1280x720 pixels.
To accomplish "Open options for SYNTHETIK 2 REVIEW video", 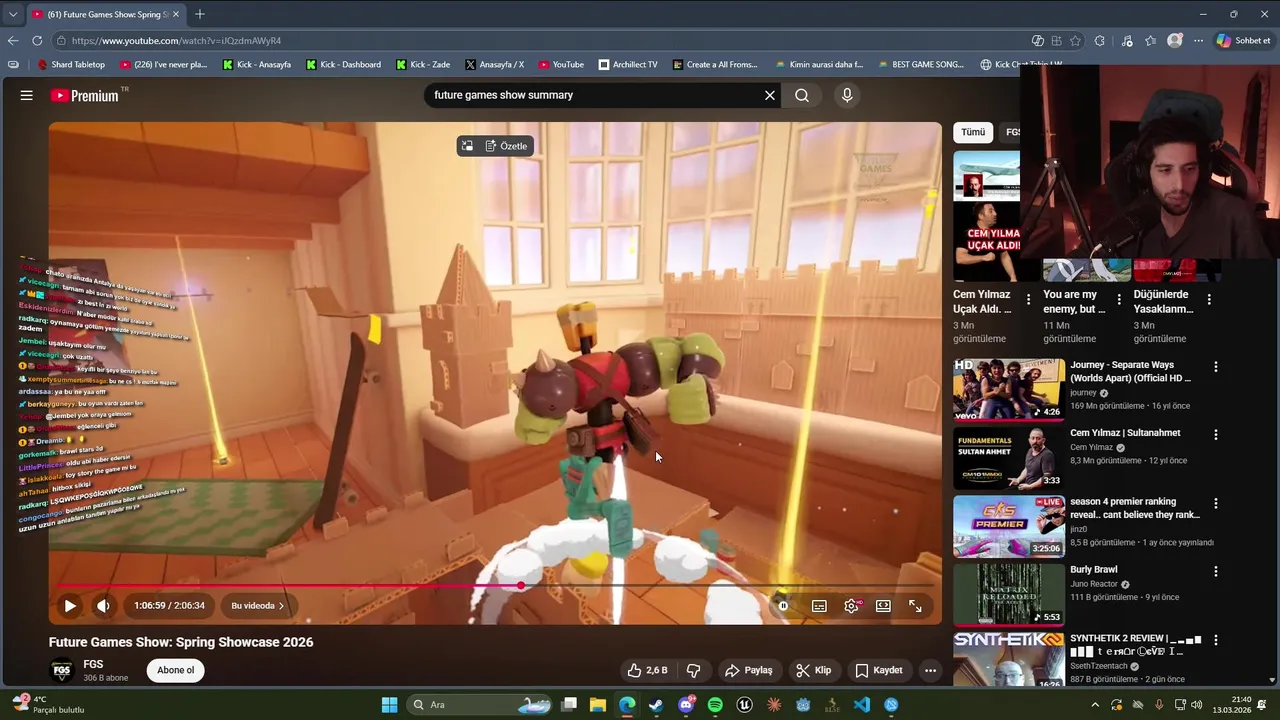I will (x=1216, y=640).
